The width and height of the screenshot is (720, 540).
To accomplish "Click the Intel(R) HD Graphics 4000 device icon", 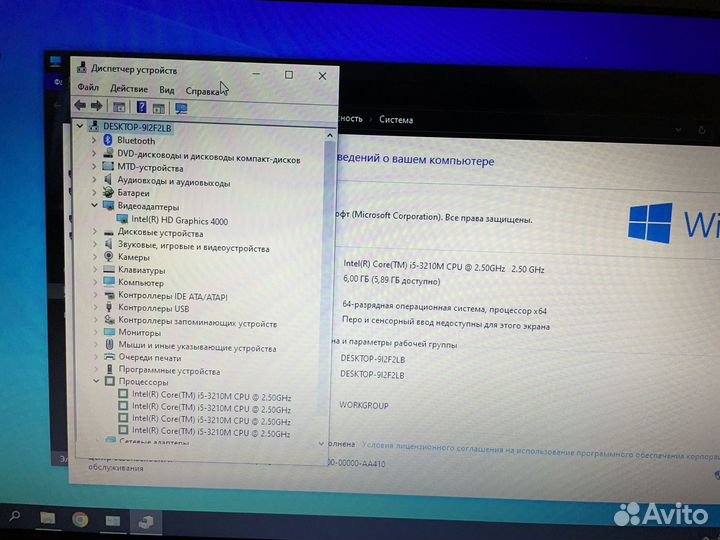I will pos(122,219).
